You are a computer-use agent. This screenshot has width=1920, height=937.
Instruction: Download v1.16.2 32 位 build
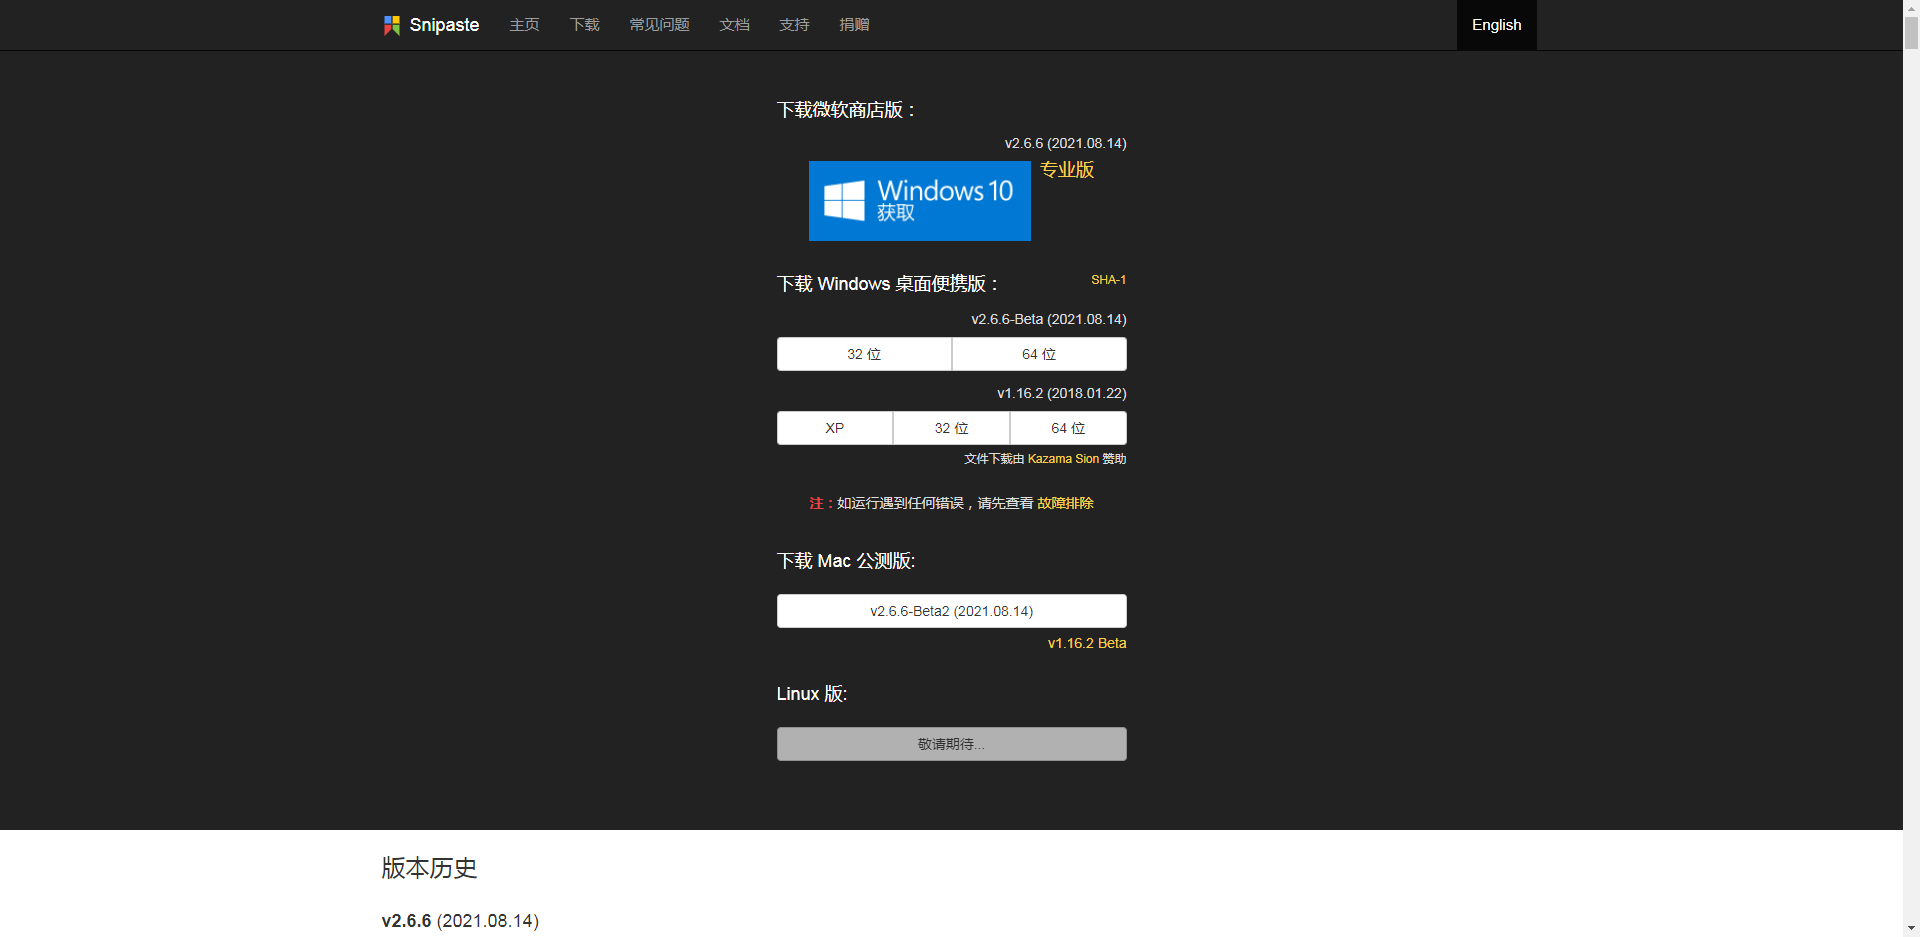[951, 428]
